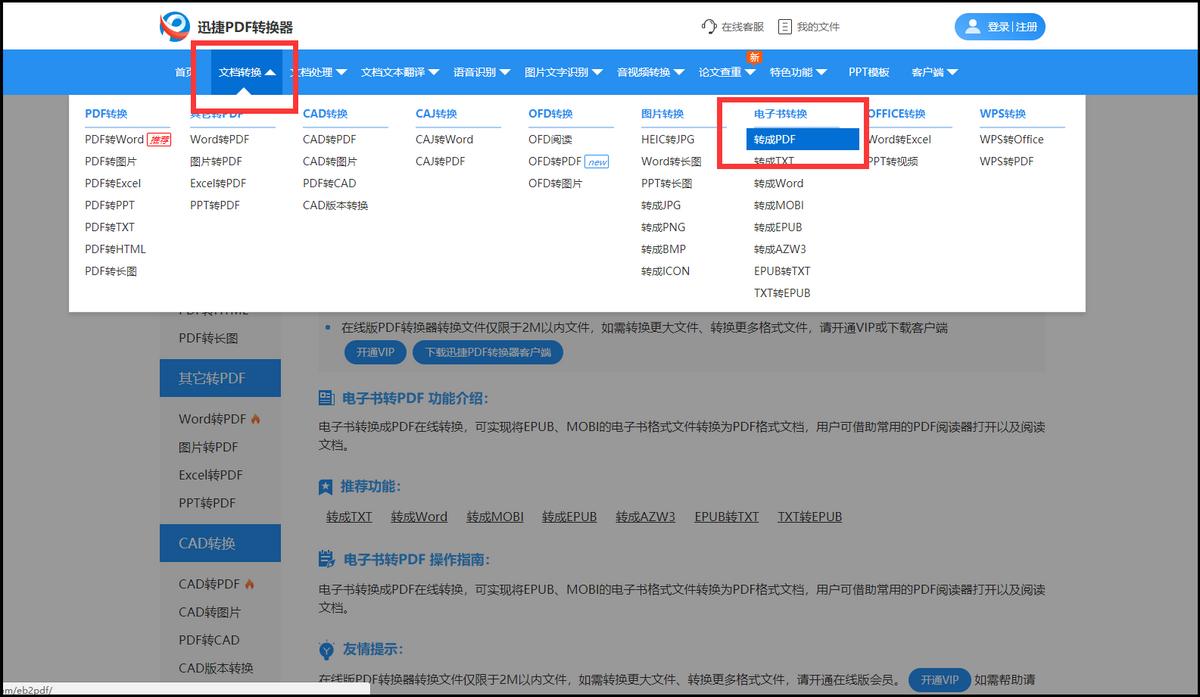Click the 开通VIP button

[375, 352]
